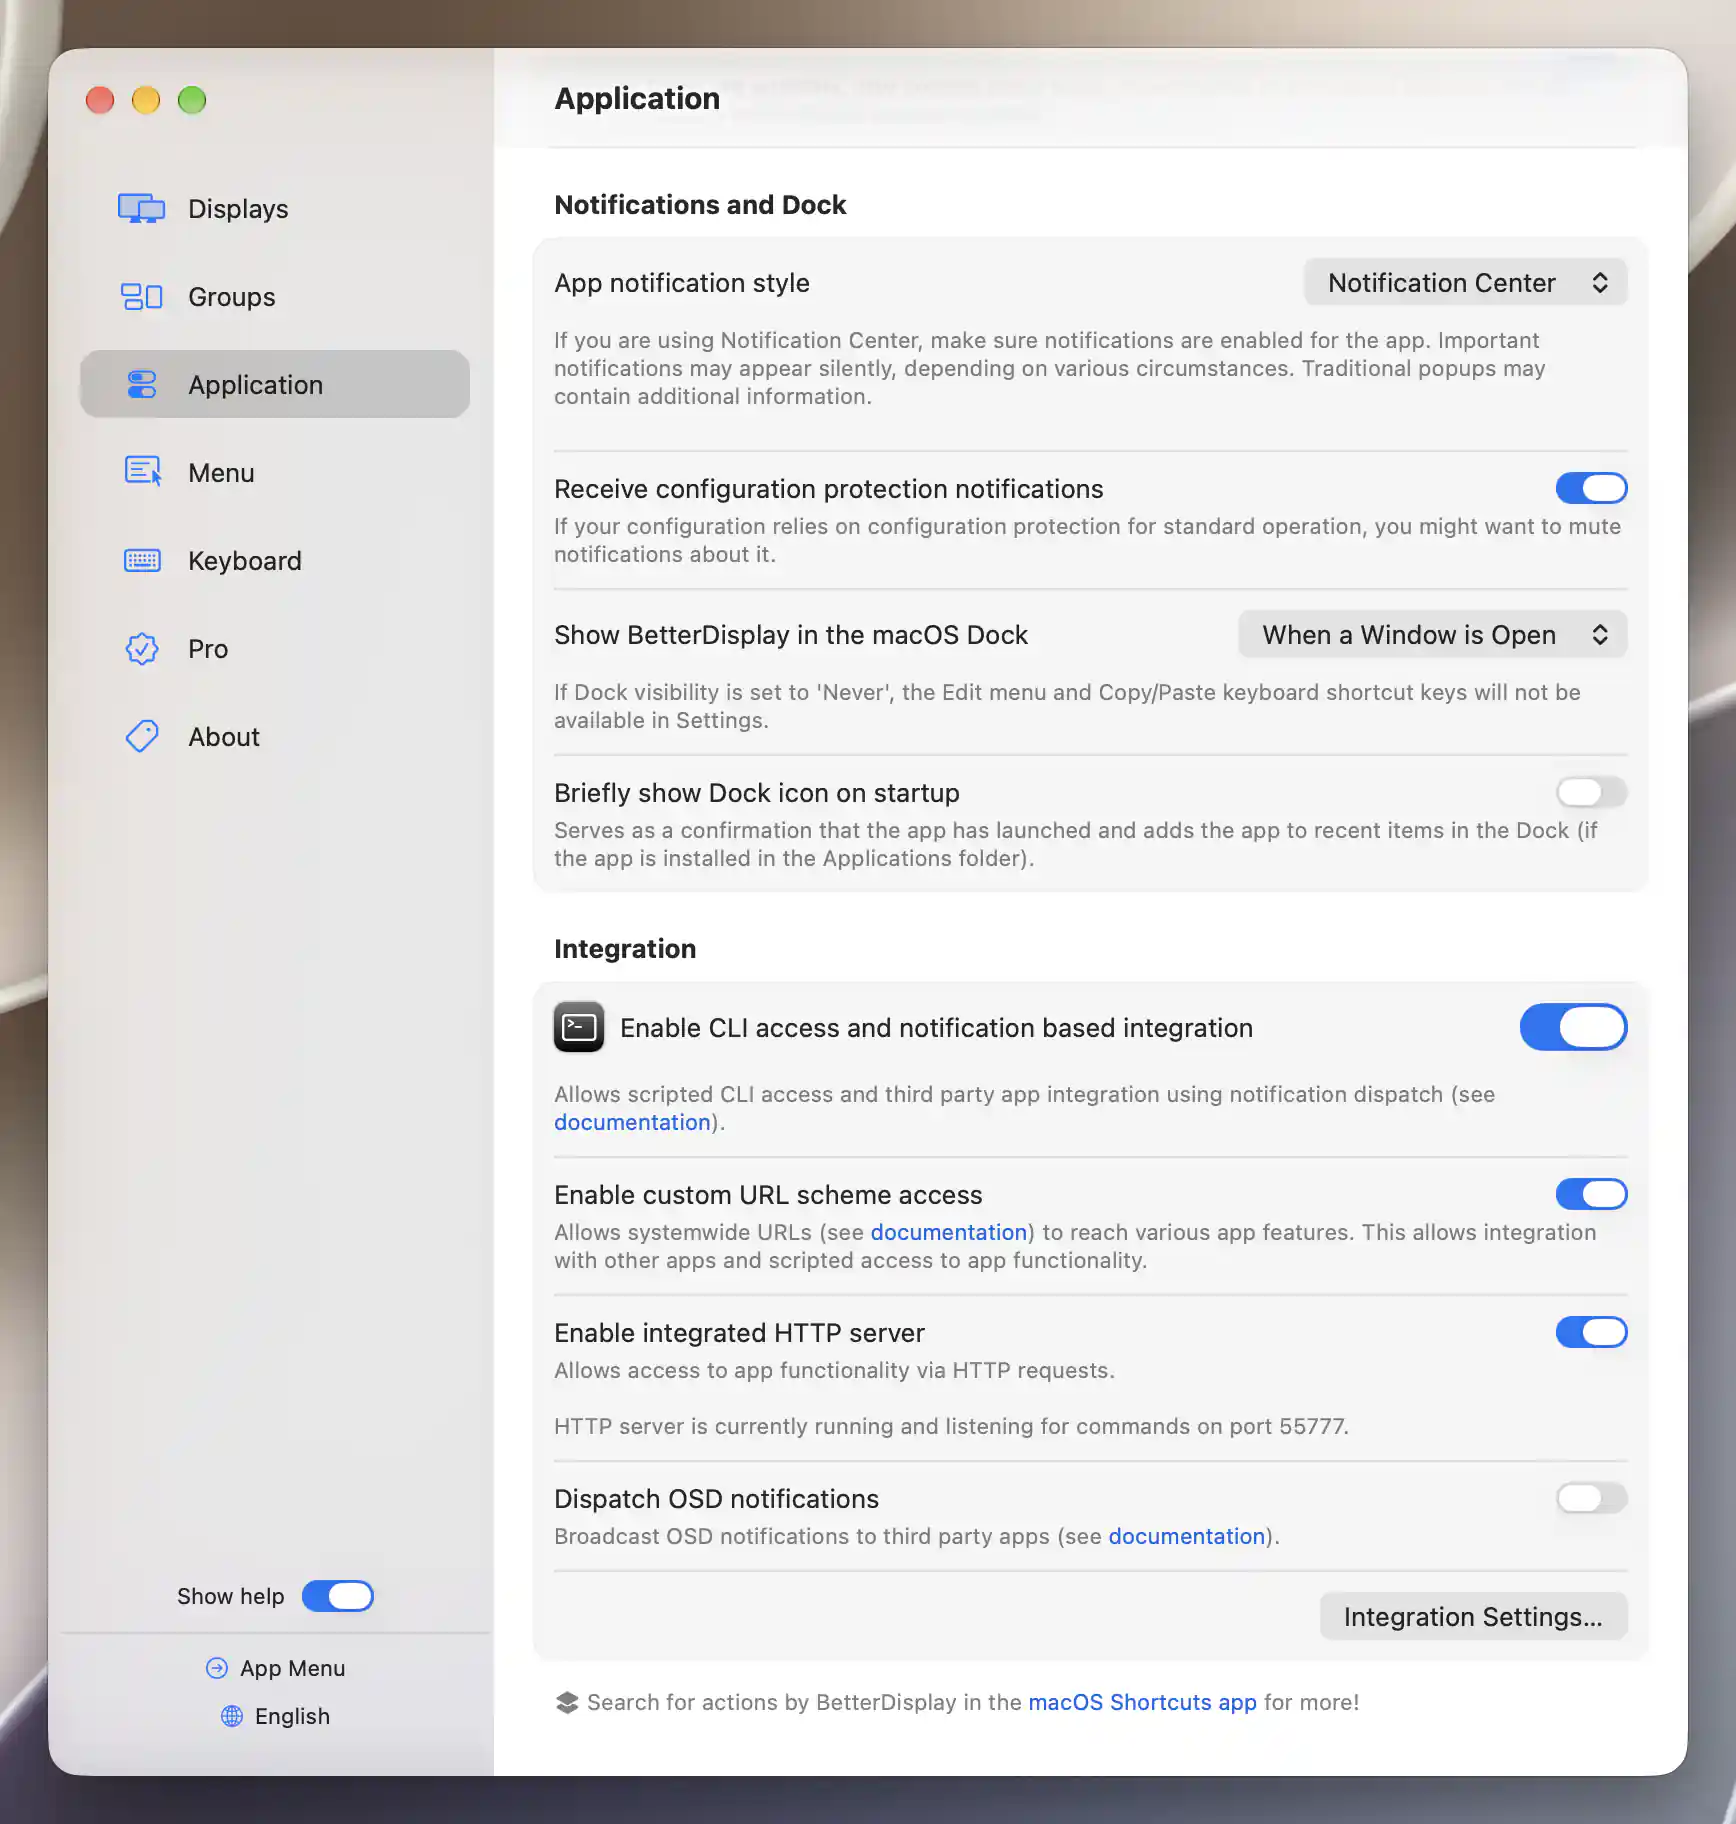Click the Integration Settings... button
Screen dimensions: 1736x1824
1473,1617
